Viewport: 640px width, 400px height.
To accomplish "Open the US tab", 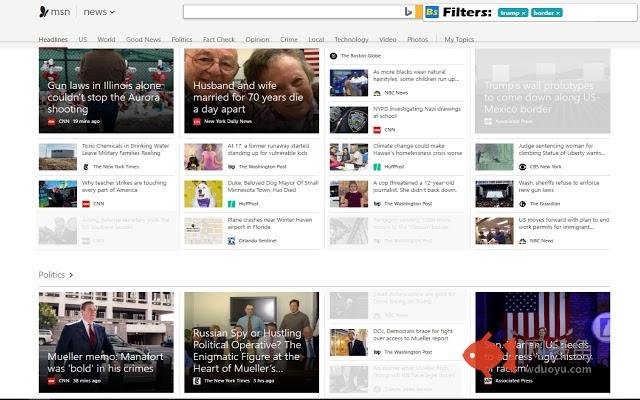I will tap(82, 39).
